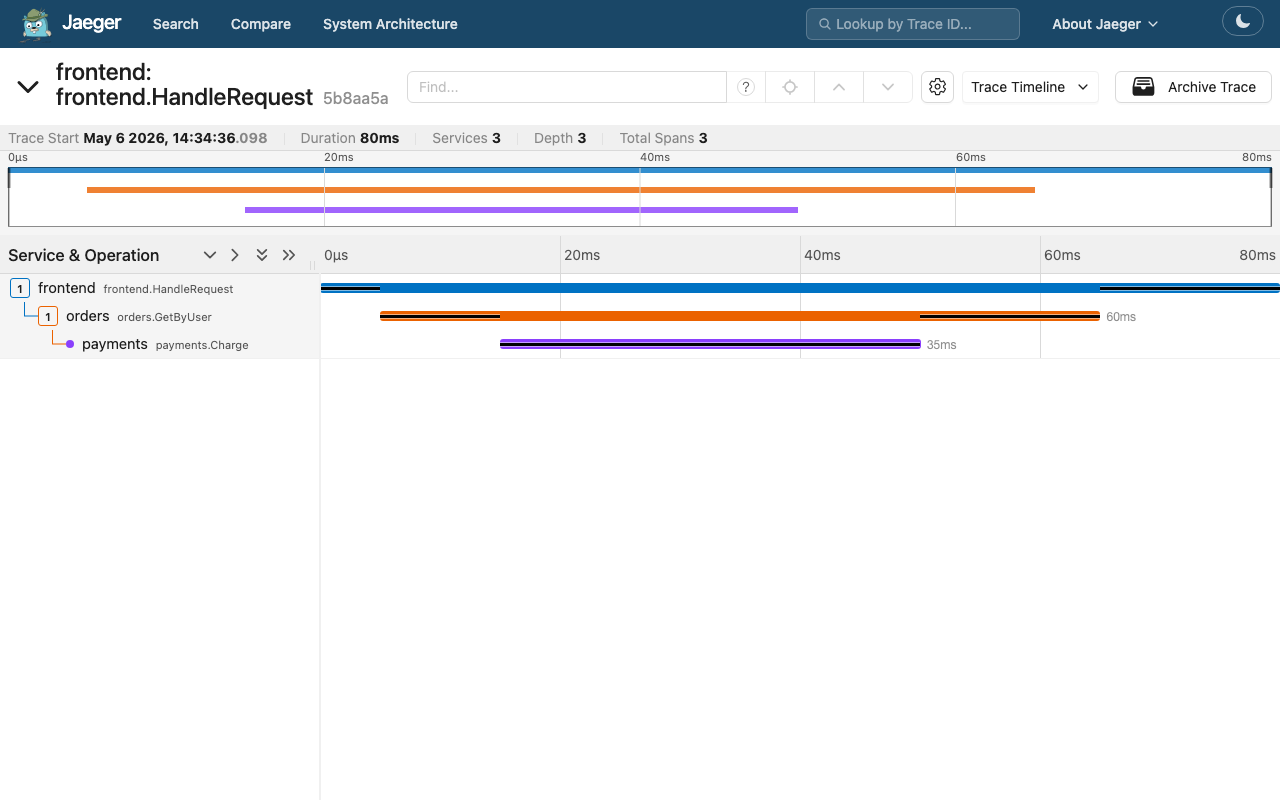1280x800 pixels.
Task: Open System Architecture page
Action: 390,24
